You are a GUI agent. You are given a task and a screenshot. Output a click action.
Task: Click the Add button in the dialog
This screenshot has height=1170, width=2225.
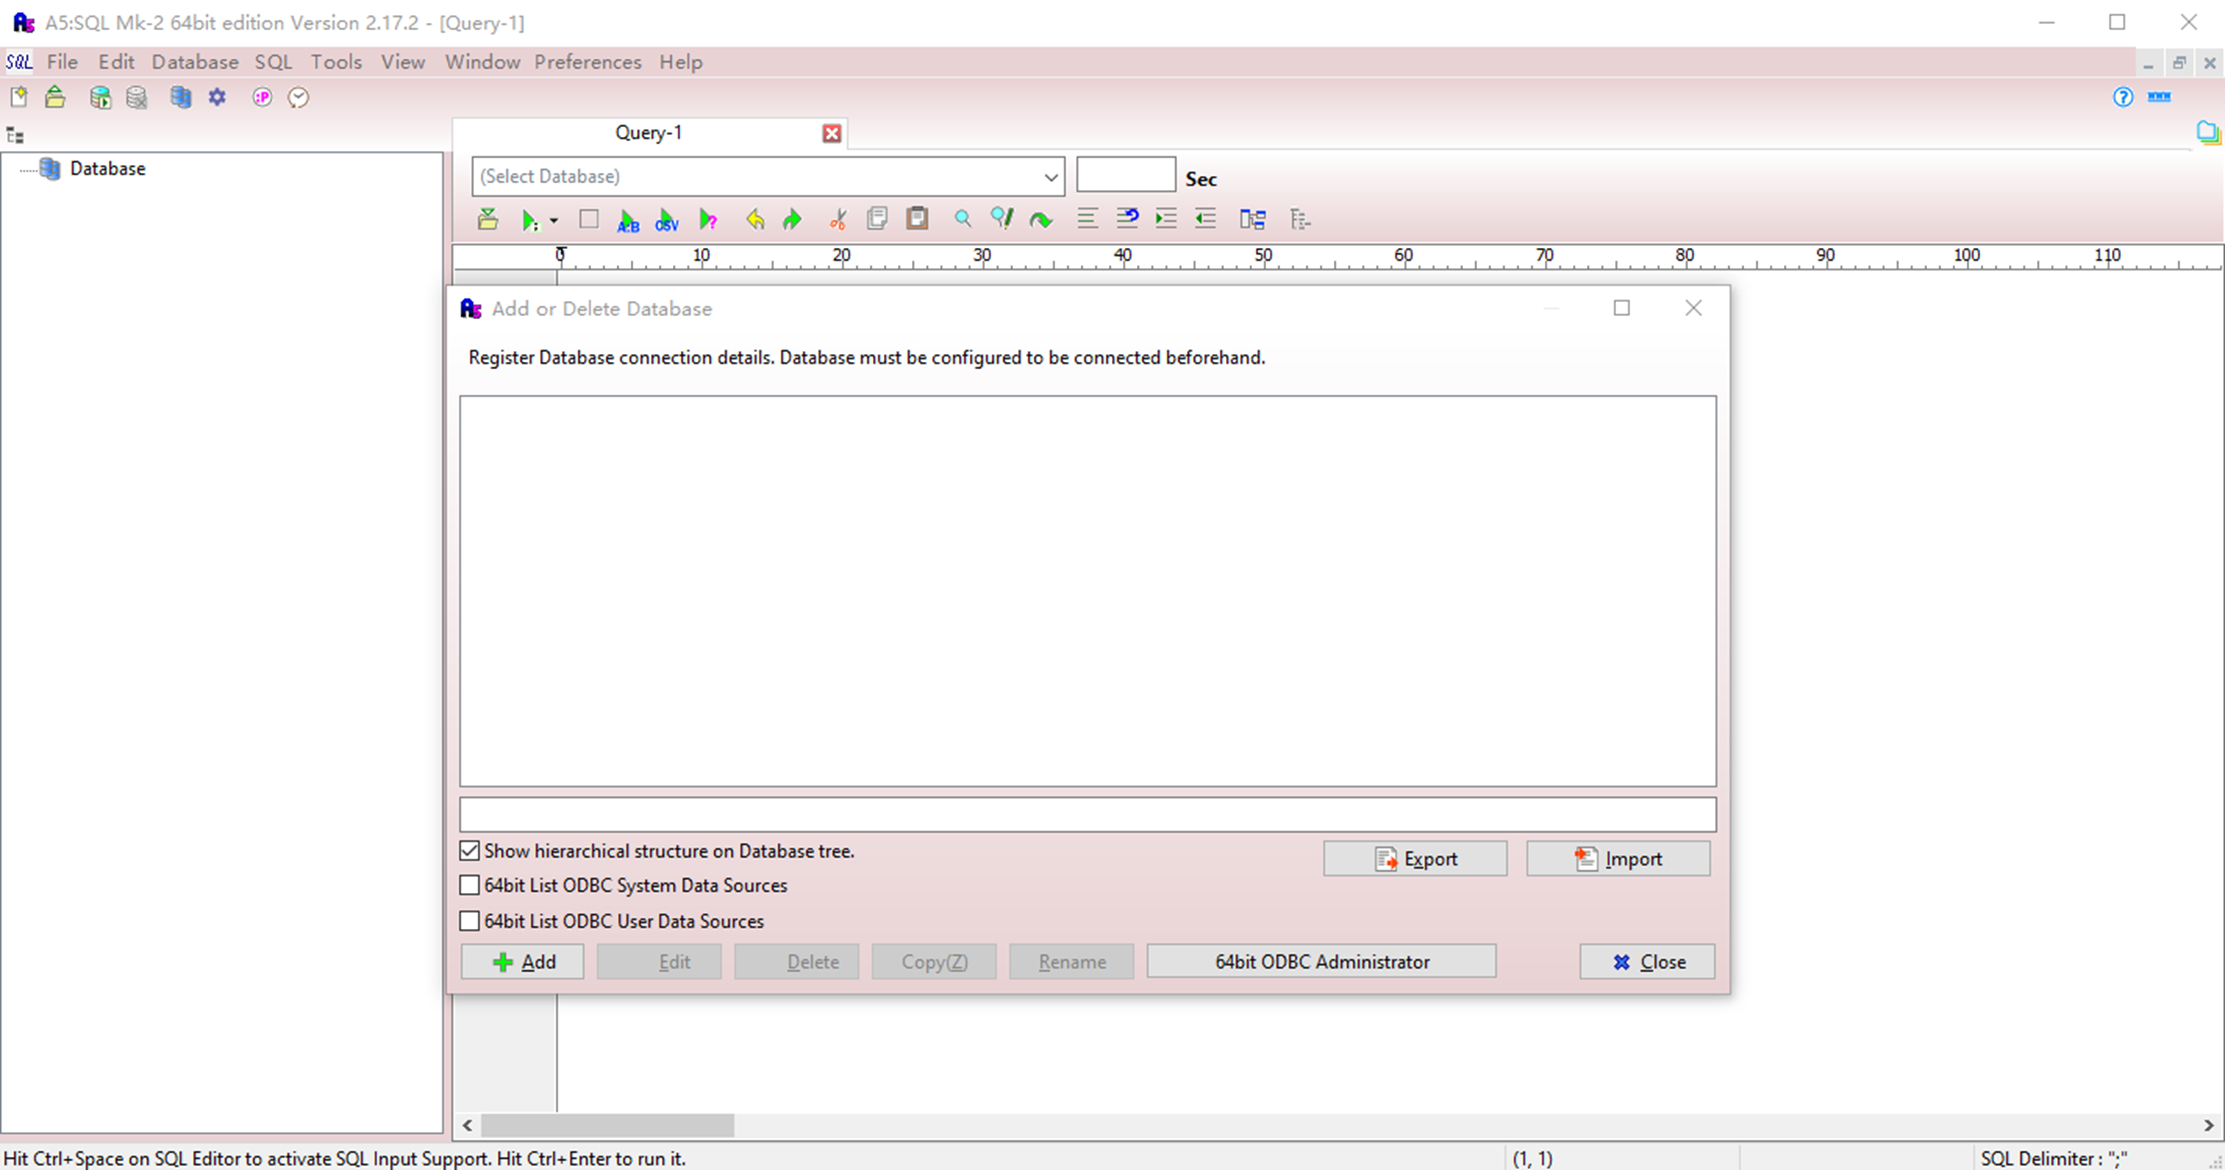tap(523, 962)
